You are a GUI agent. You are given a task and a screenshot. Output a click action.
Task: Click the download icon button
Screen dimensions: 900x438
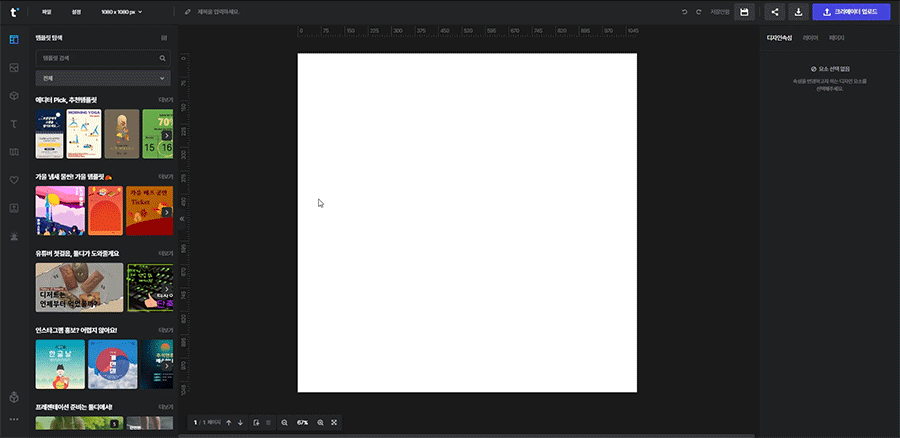pyautogui.click(x=799, y=12)
